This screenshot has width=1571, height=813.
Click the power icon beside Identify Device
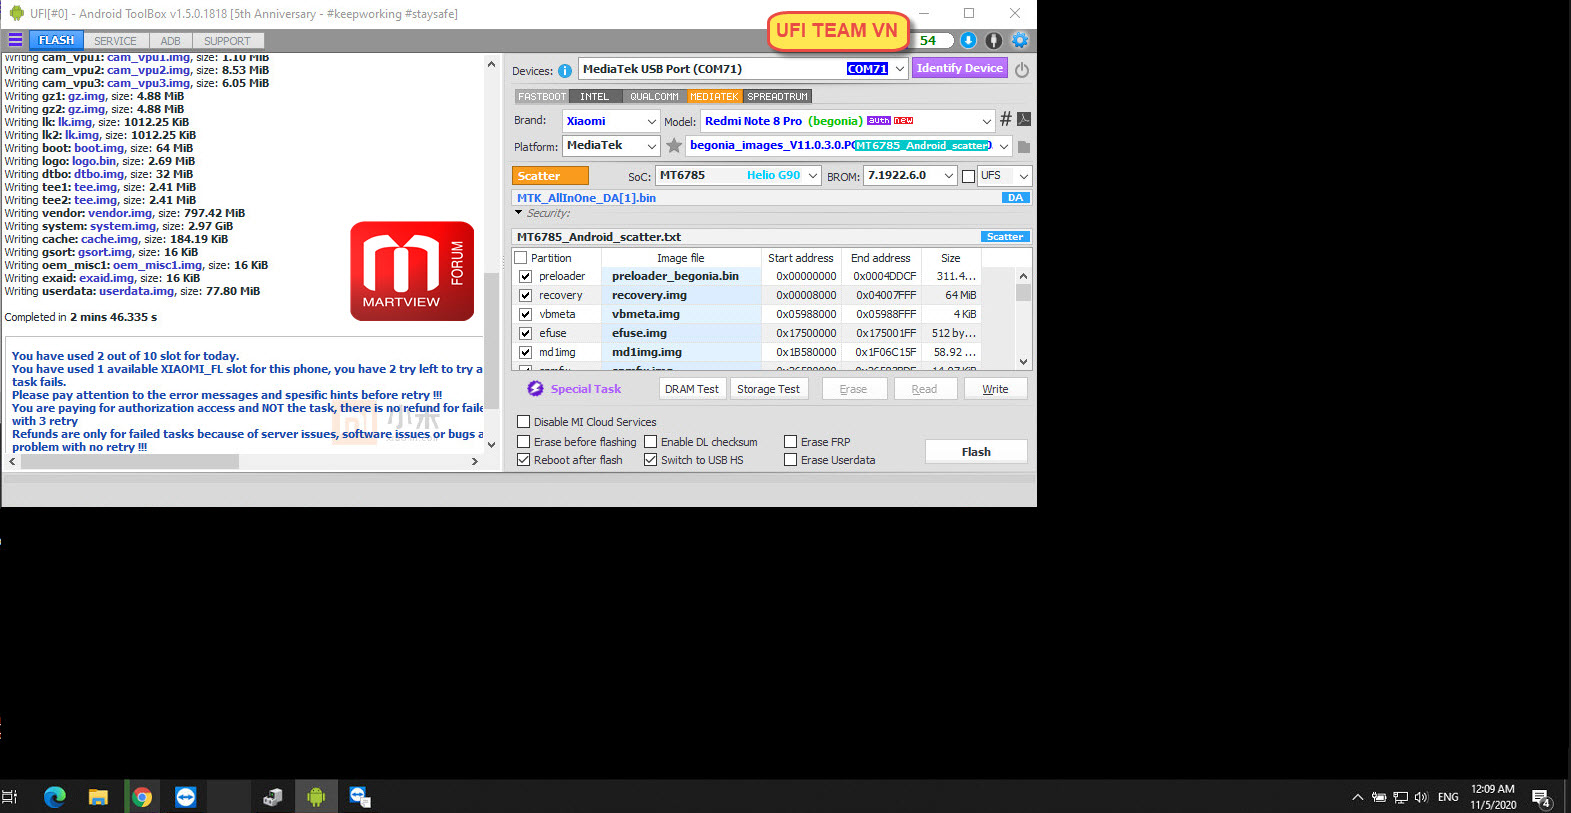[1021, 70]
